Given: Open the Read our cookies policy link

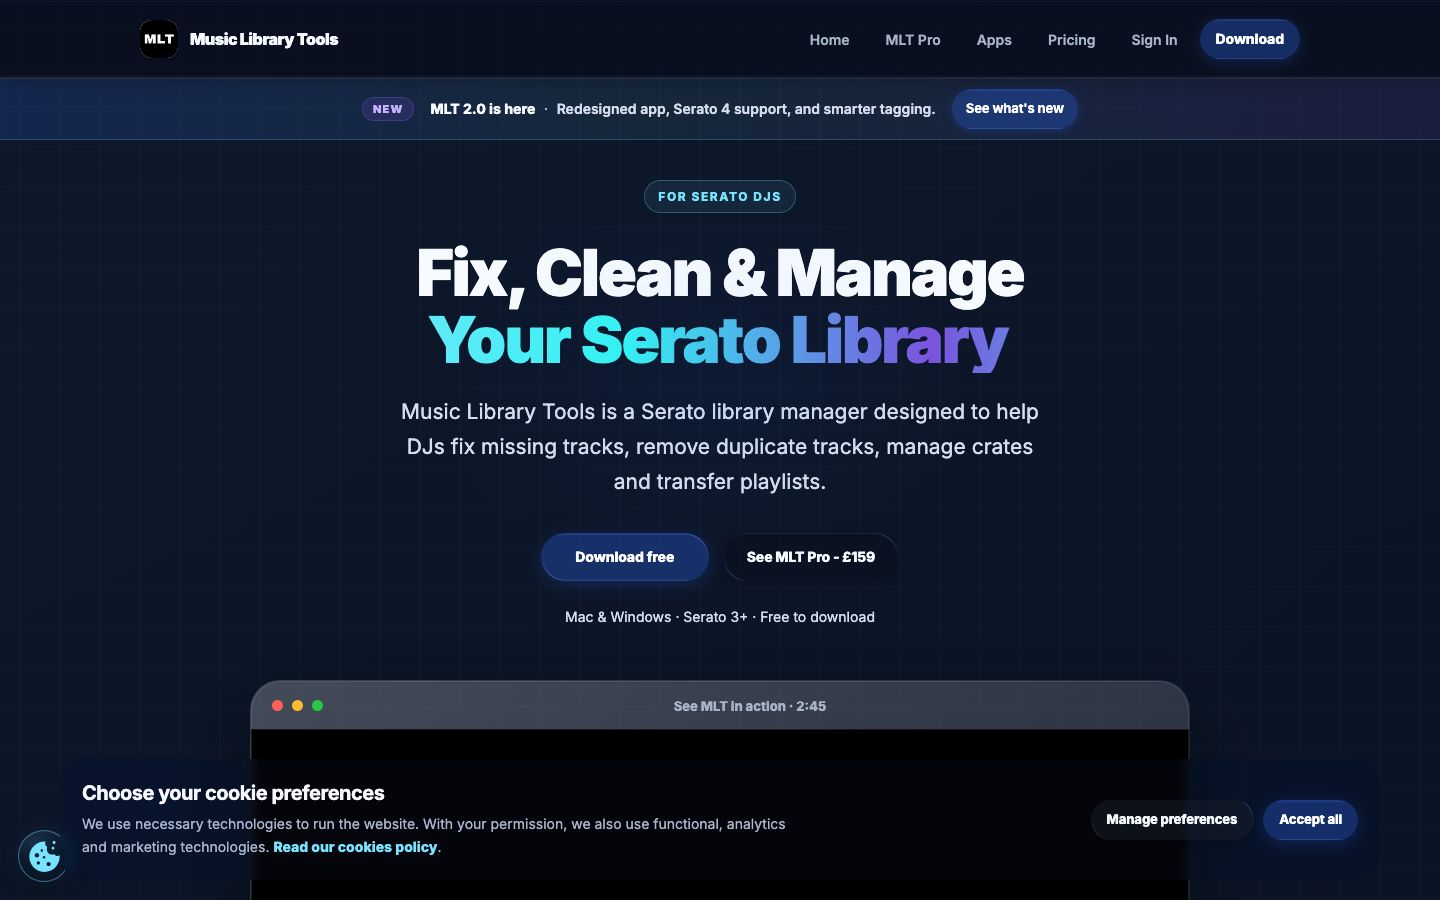Looking at the screenshot, I should [355, 847].
